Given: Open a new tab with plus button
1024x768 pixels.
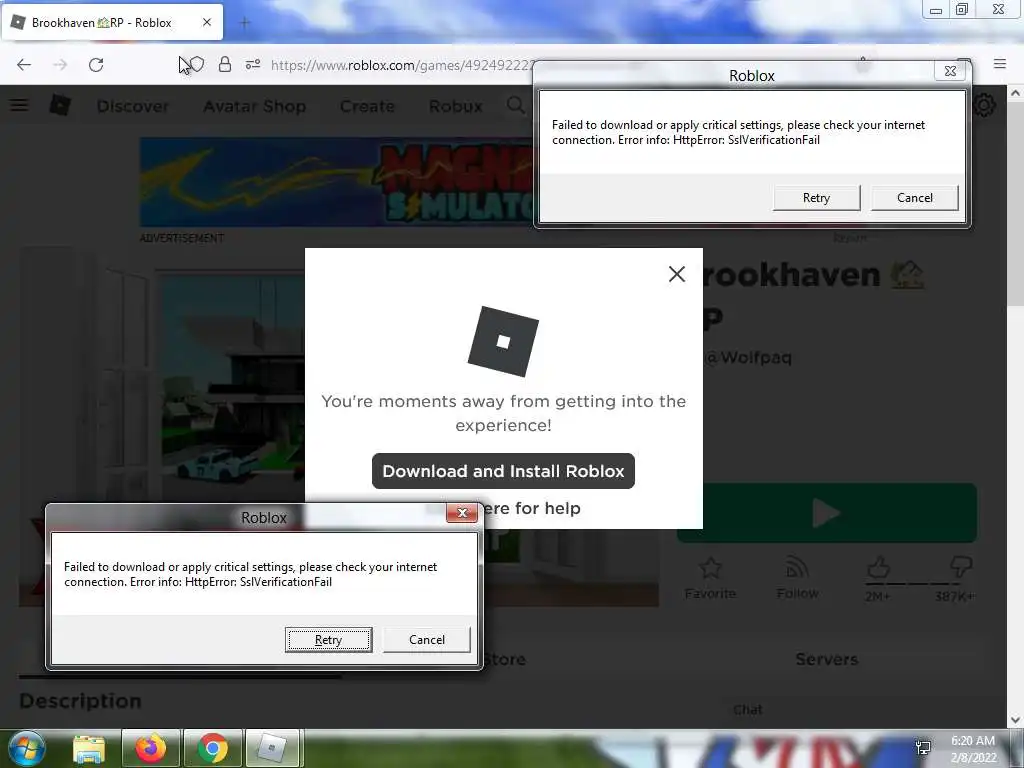Looking at the screenshot, I should click(245, 23).
